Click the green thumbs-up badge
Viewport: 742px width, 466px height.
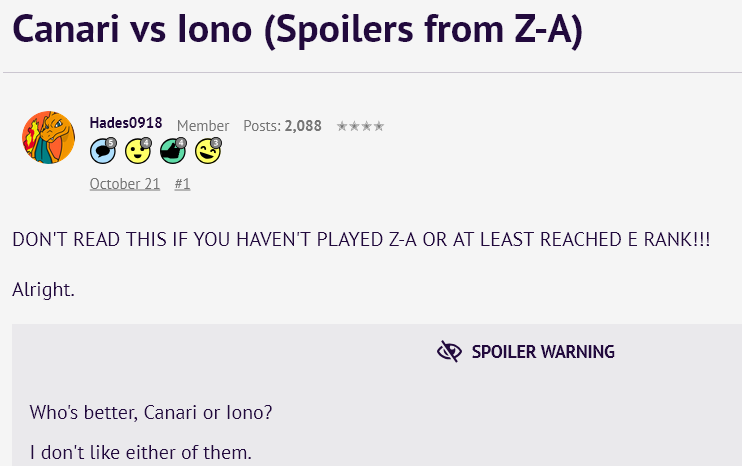(172, 152)
